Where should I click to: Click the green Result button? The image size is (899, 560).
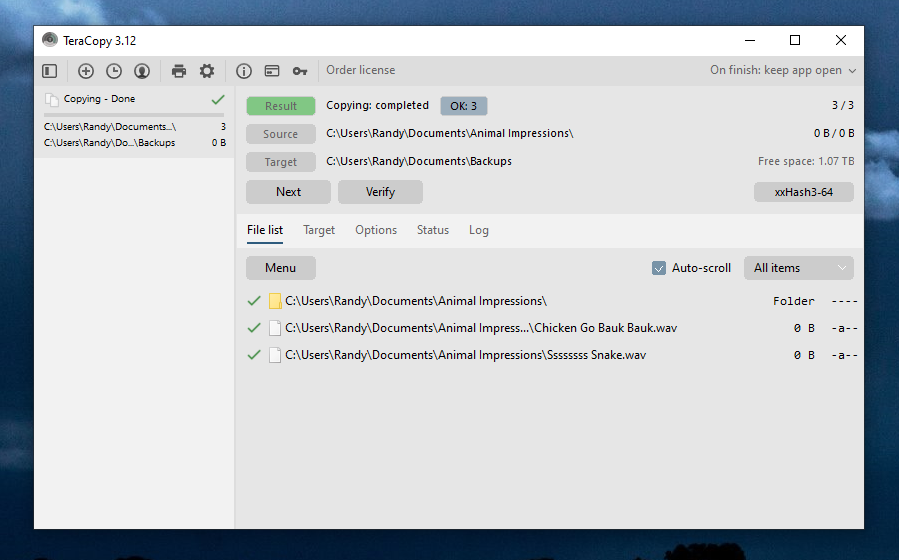click(281, 106)
